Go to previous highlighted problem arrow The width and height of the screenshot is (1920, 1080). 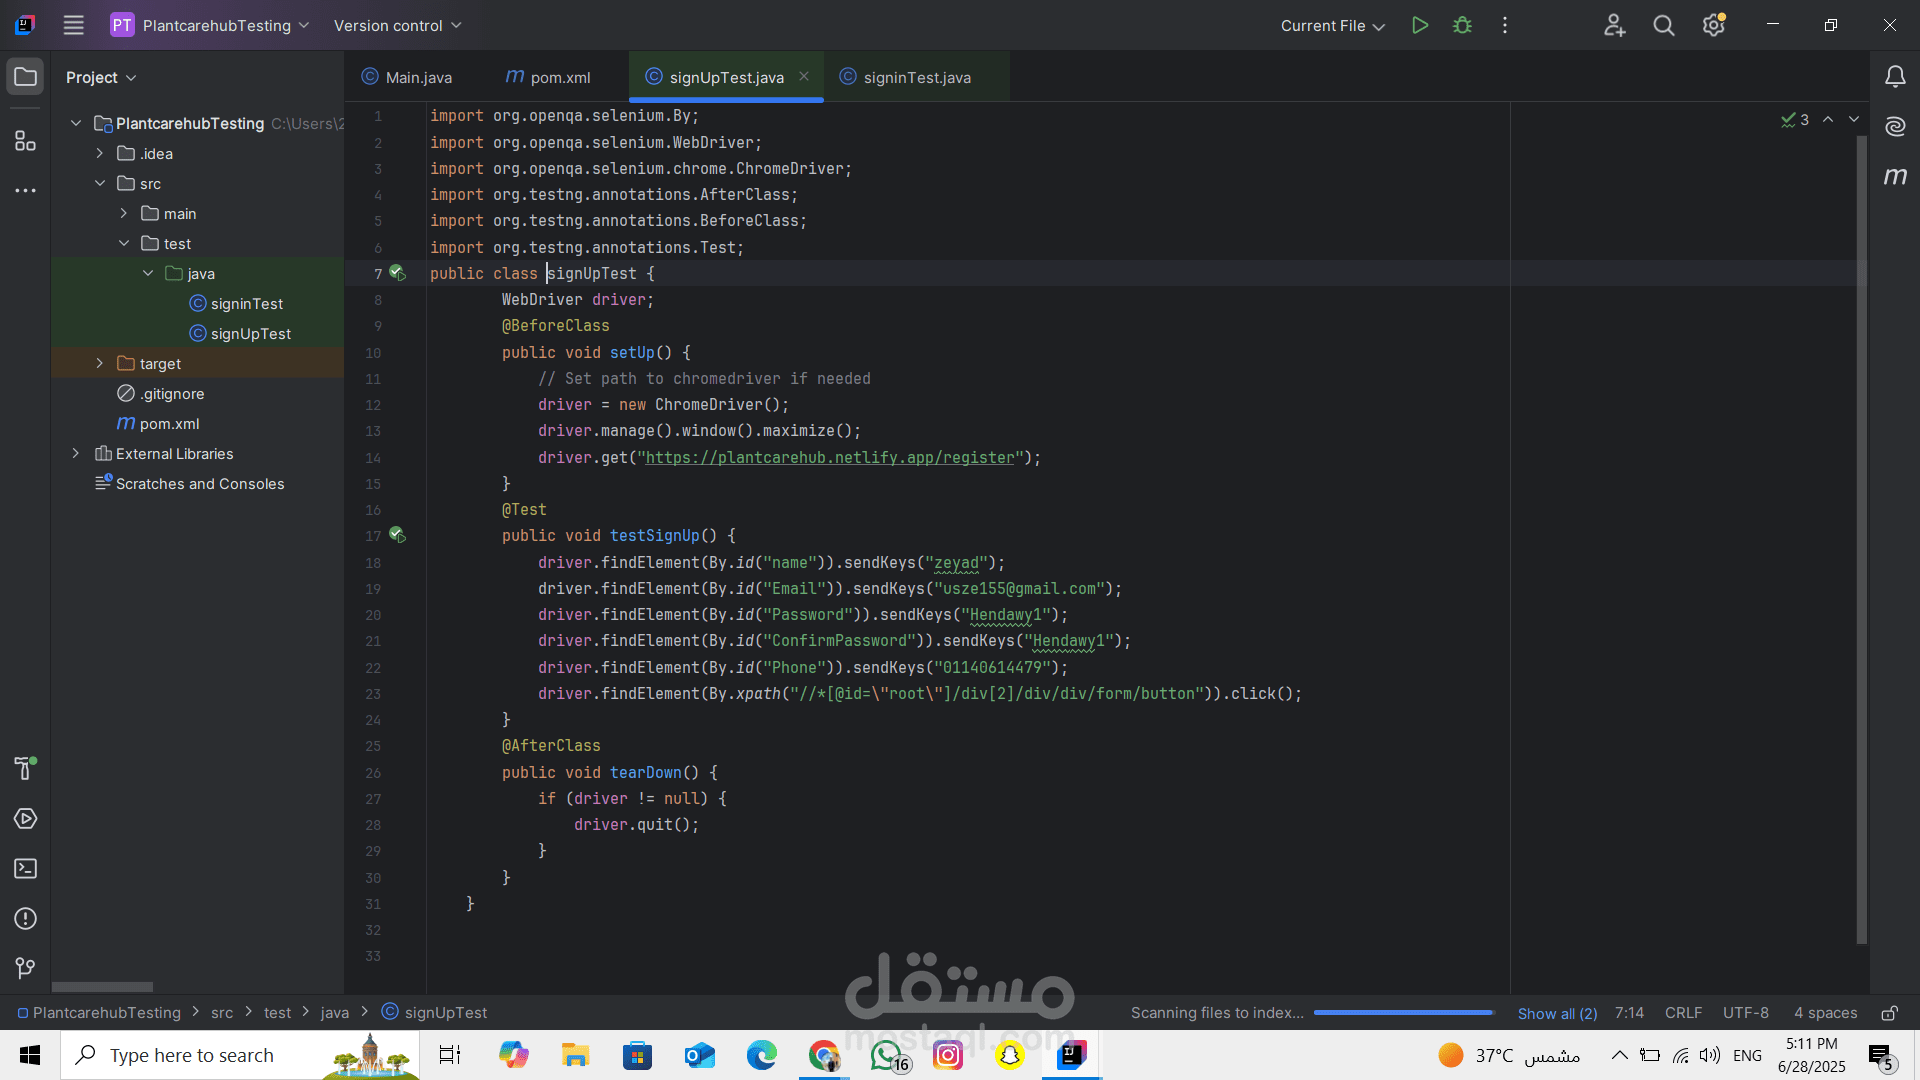click(1828, 119)
